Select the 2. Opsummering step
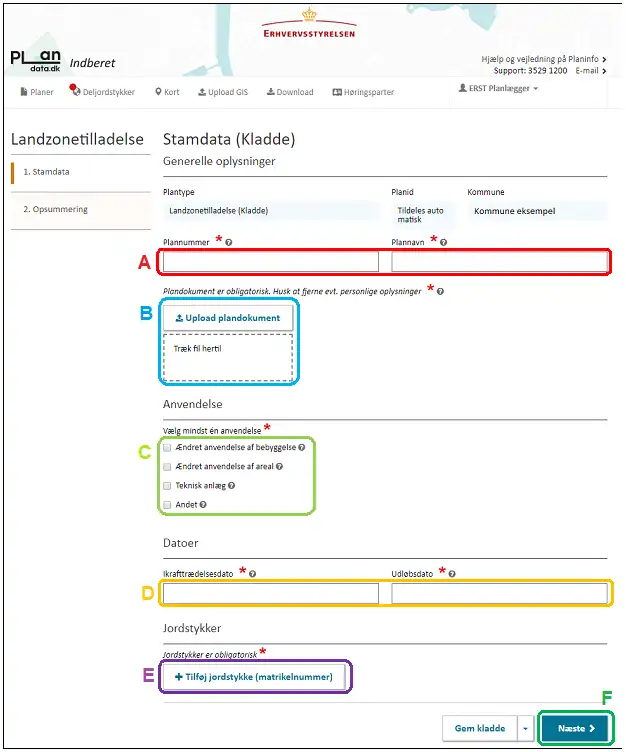The width and height of the screenshot is (626, 752). pyautogui.click(x=55, y=210)
